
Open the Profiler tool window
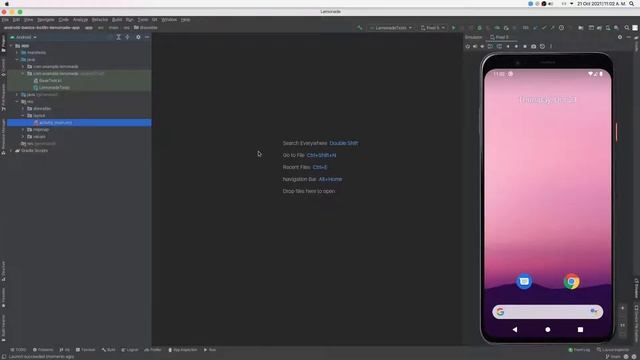(153, 350)
